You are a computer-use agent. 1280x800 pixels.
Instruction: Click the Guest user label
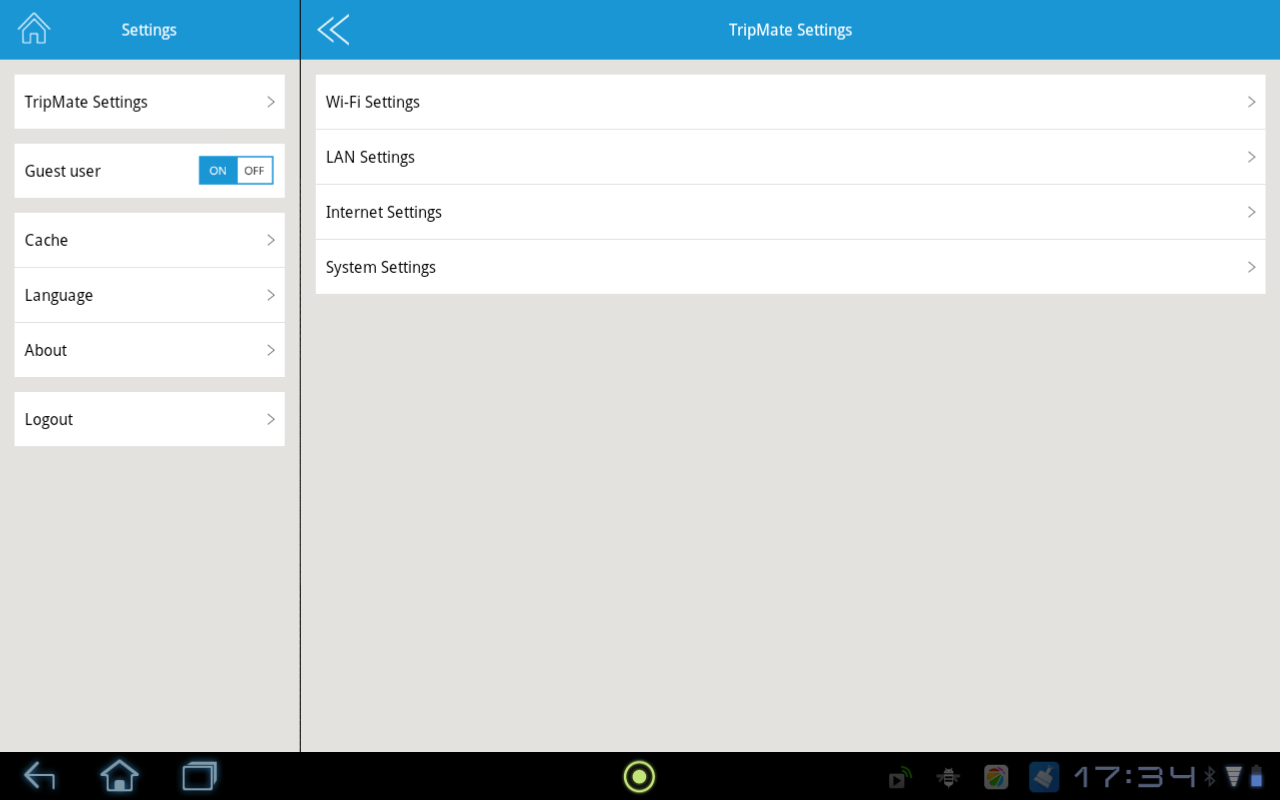click(x=63, y=171)
